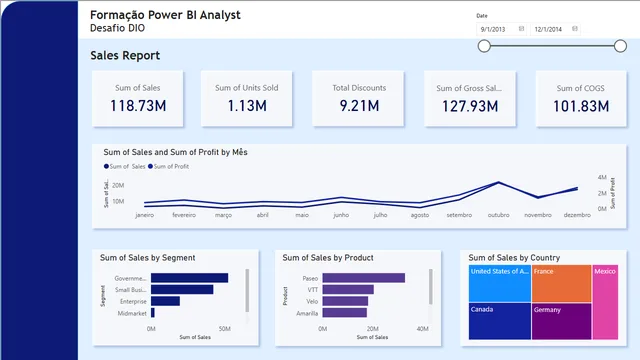
Task: Click the Segment chart vertical scrollbar
Action: 247,290
